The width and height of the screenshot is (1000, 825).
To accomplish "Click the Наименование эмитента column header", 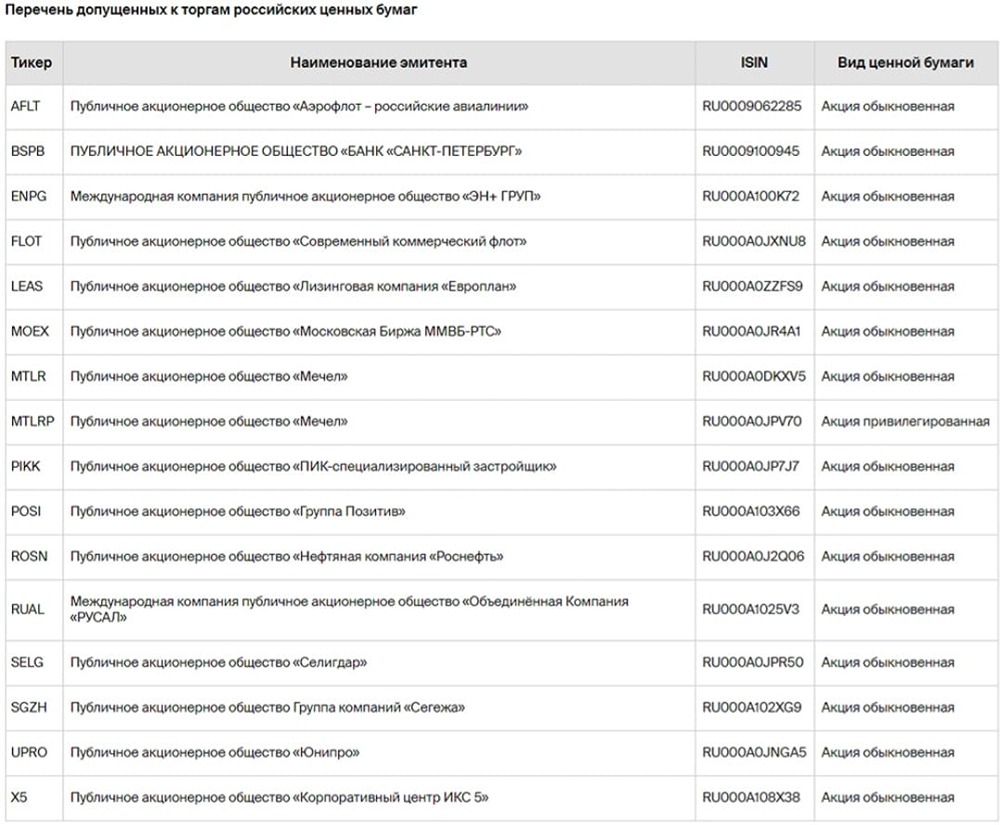I will 378,63.
